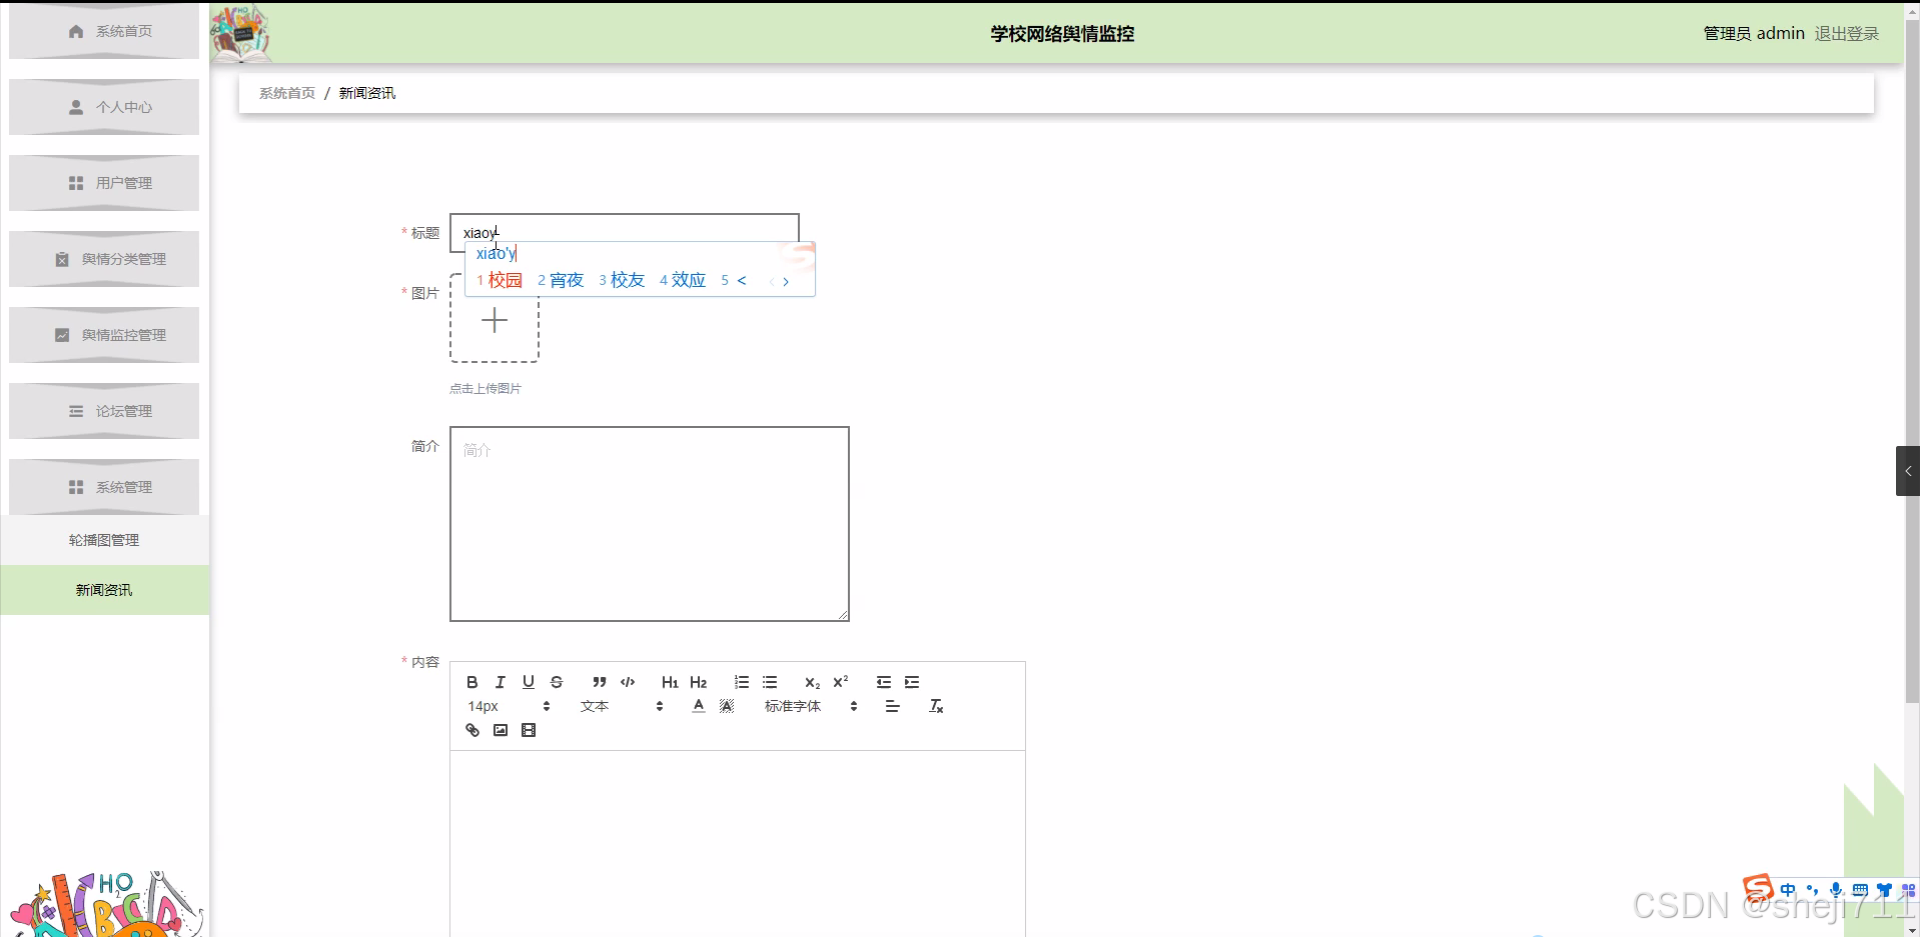Image resolution: width=1920 pixels, height=937 pixels.
Task: Click the page vertical scrollbar
Action: pyautogui.click(x=1912, y=360)
